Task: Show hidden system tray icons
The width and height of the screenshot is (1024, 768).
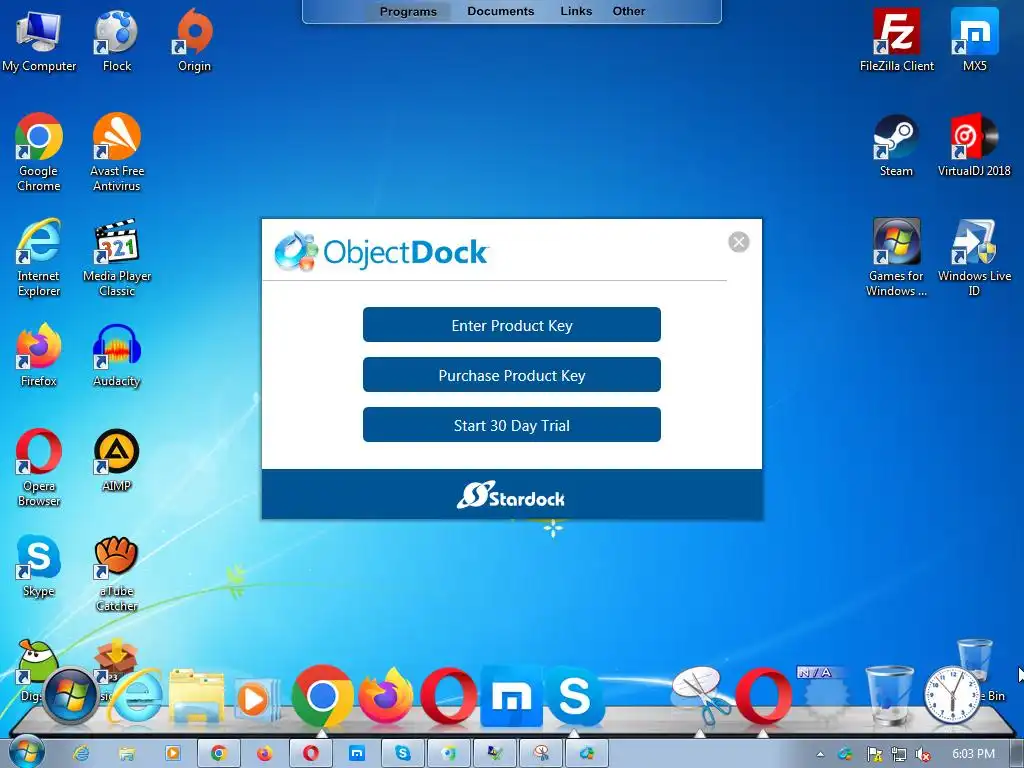Action: 820,754
